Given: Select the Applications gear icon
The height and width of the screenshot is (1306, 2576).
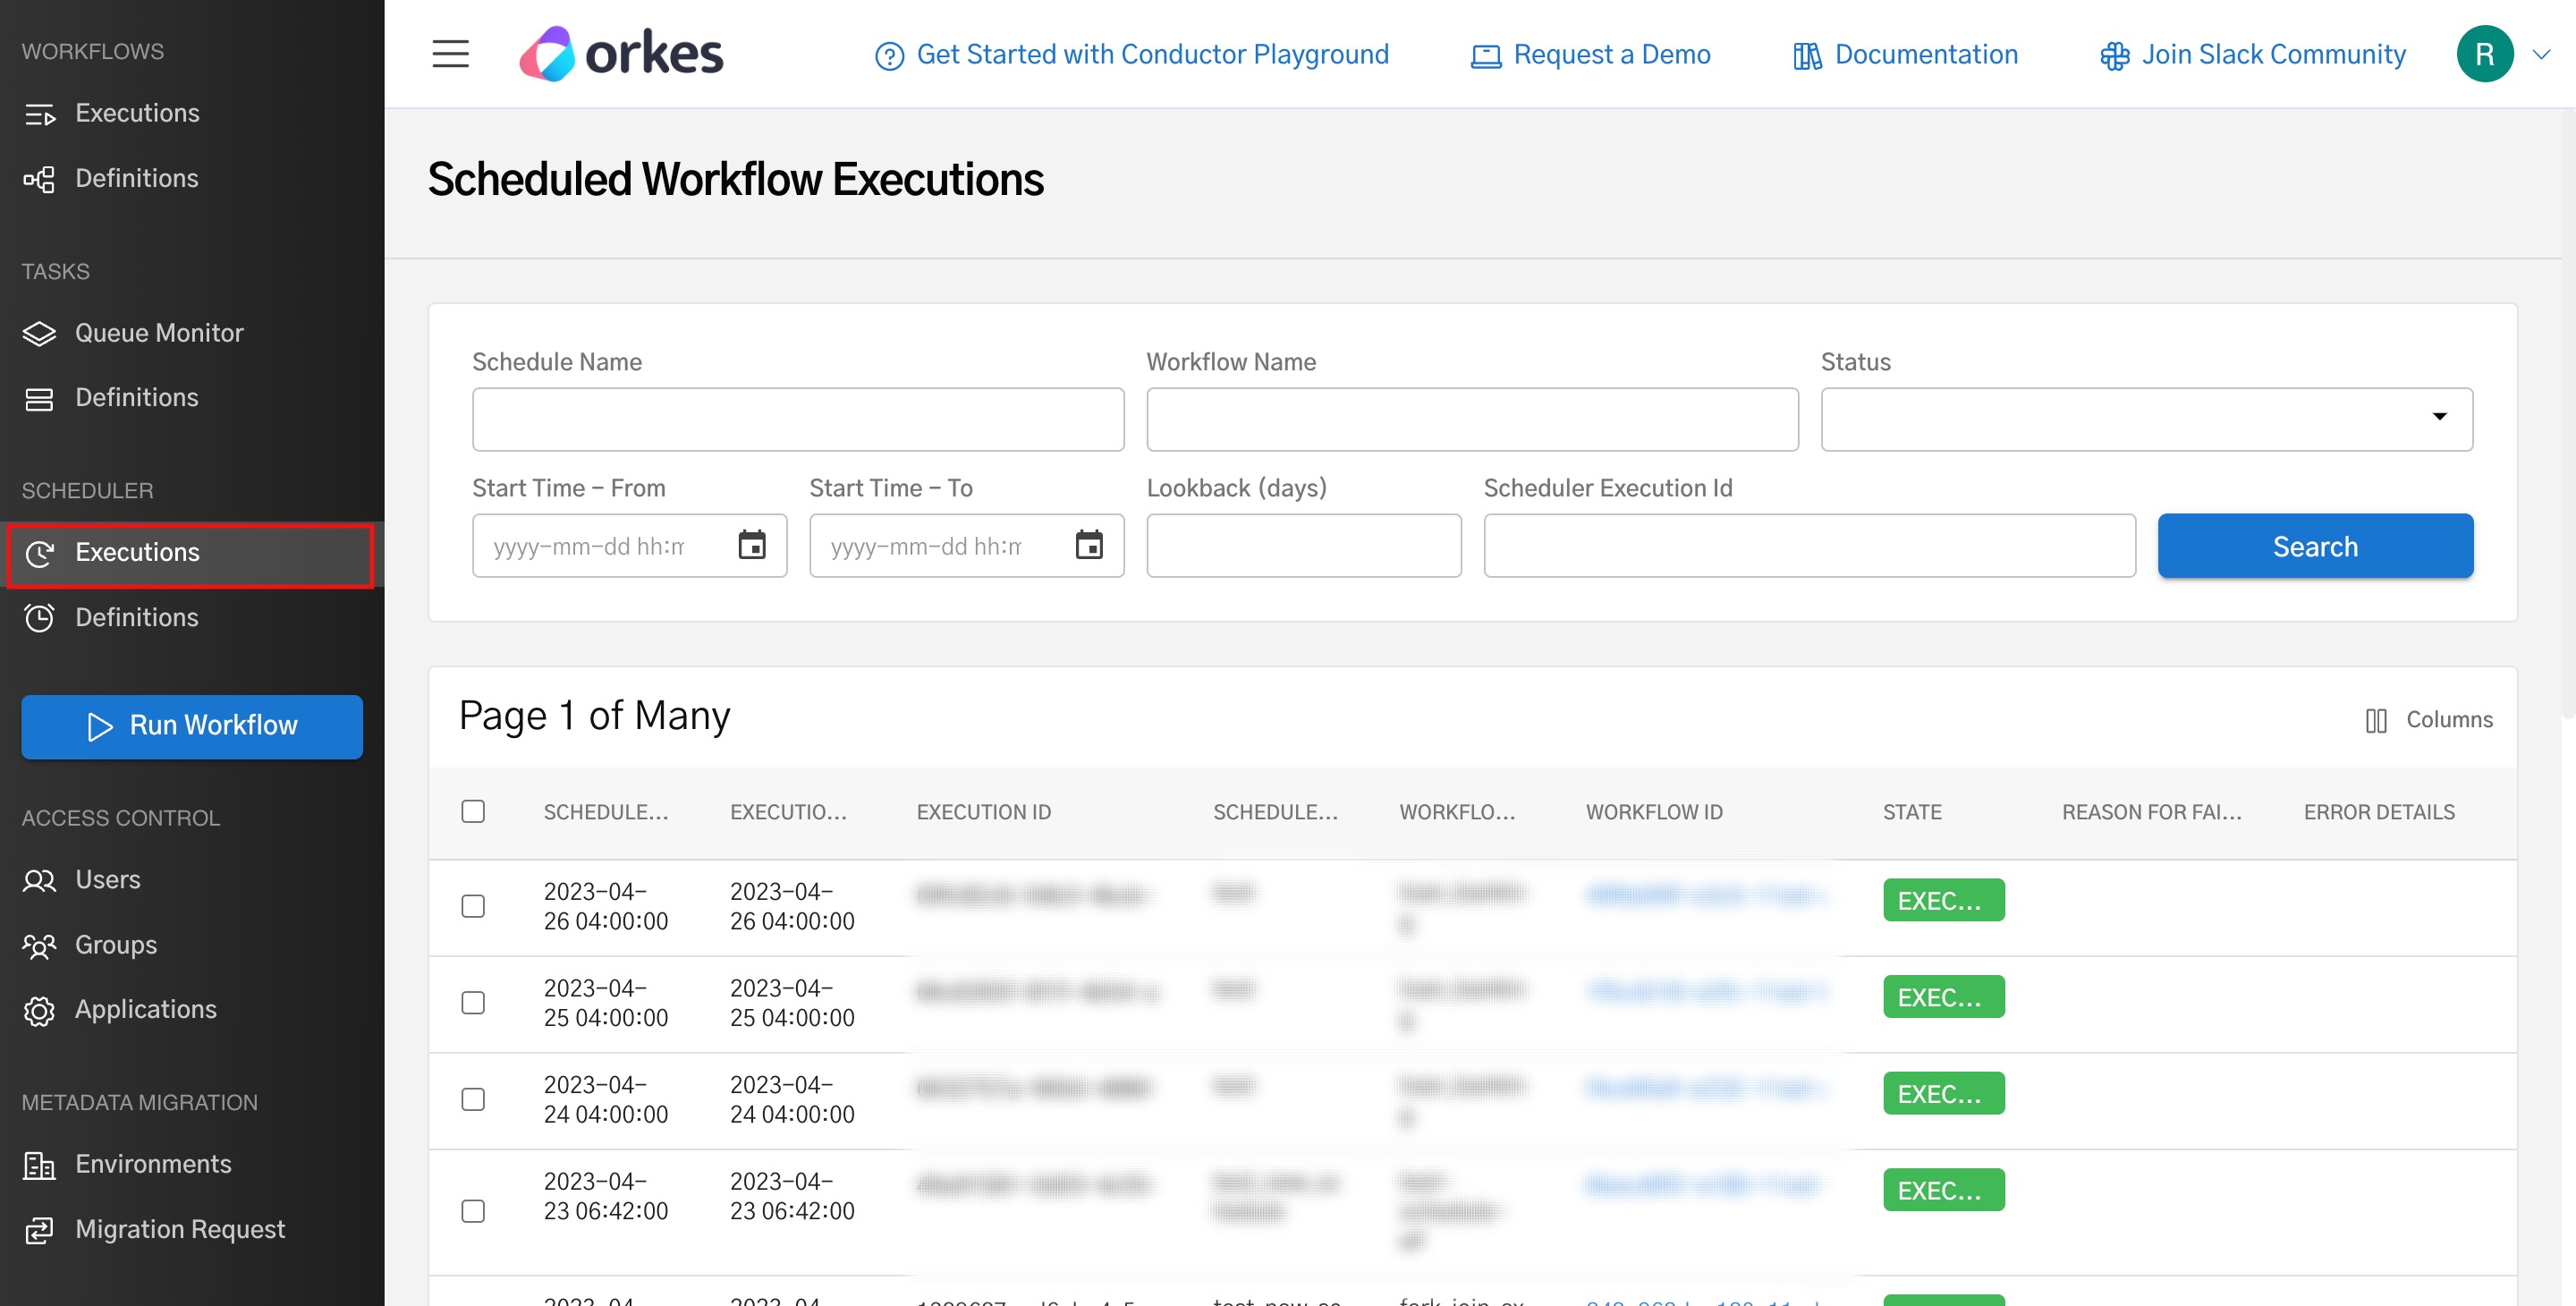Looking at the screenshot, I should pyautogui.click(x=40, y=1010).
